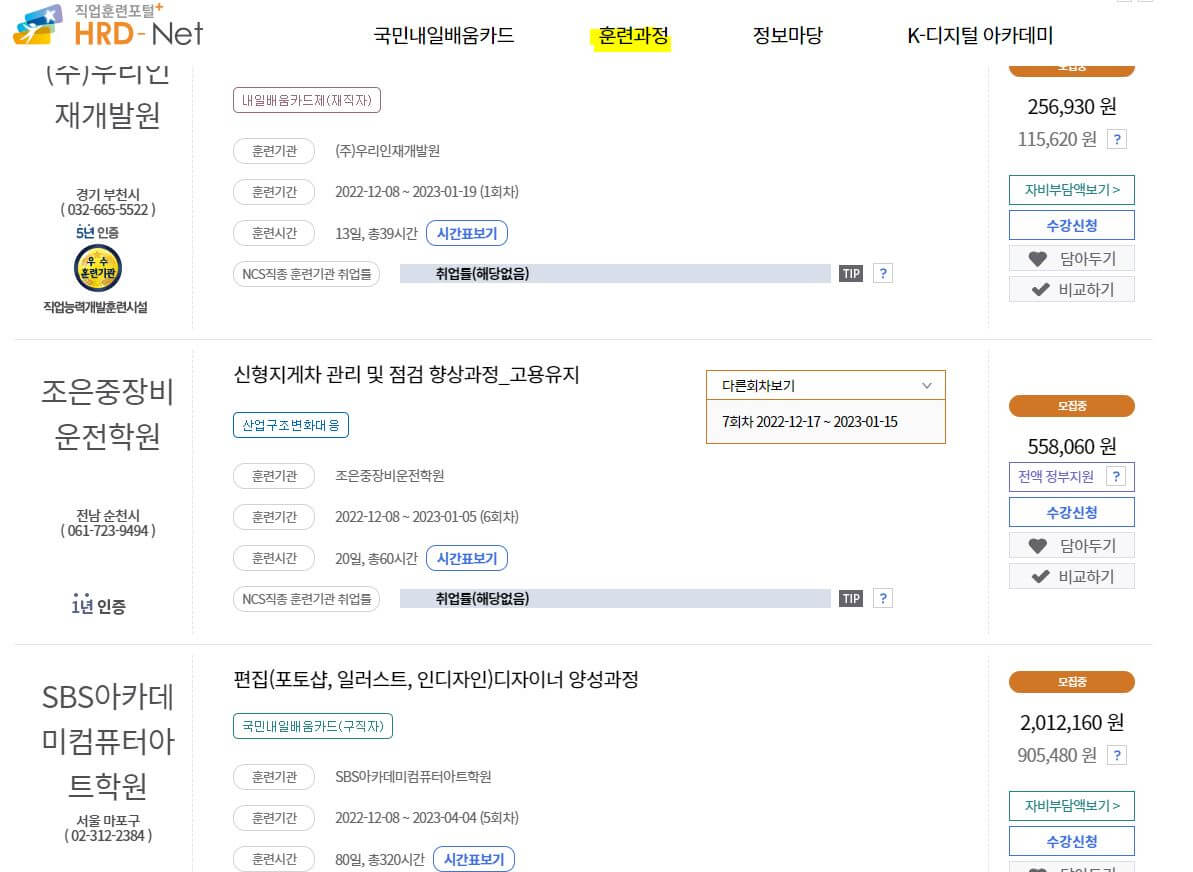Image resolution: width=1193 pixels, height=872 pixels.
Task: Toggle 비교하기 for 신형지게차 course
Action: tap(1071, 576)
